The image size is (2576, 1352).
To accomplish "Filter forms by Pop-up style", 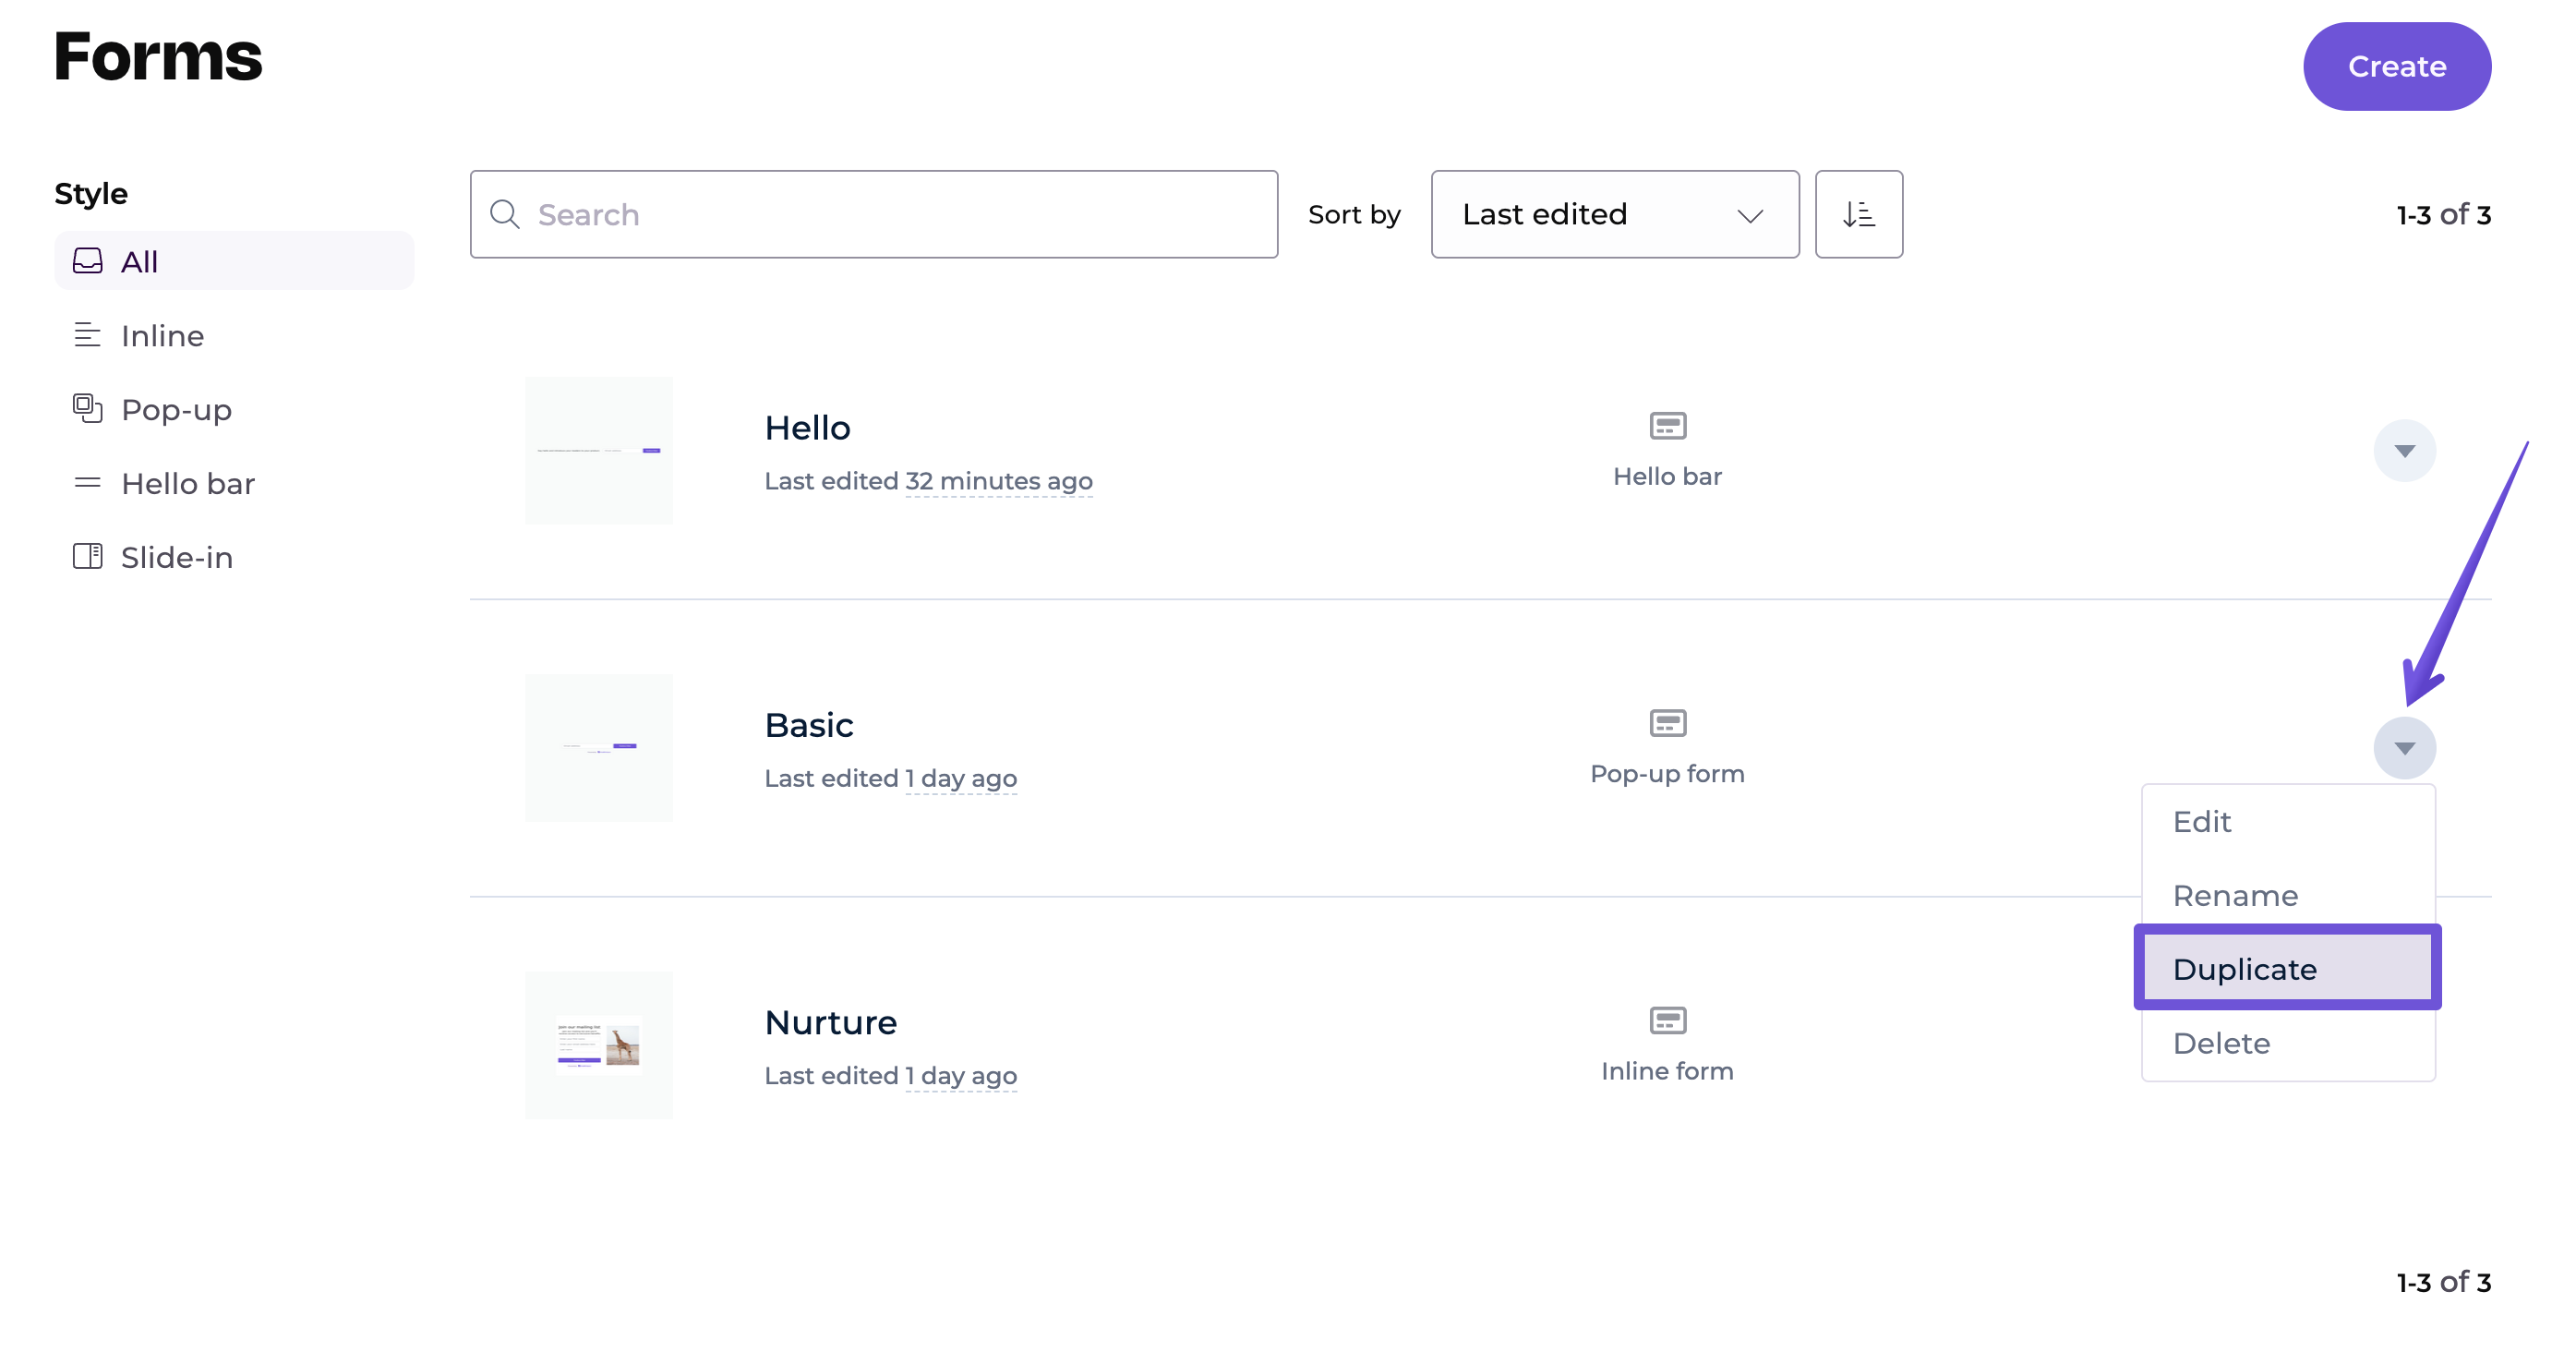I will [176, 409].
